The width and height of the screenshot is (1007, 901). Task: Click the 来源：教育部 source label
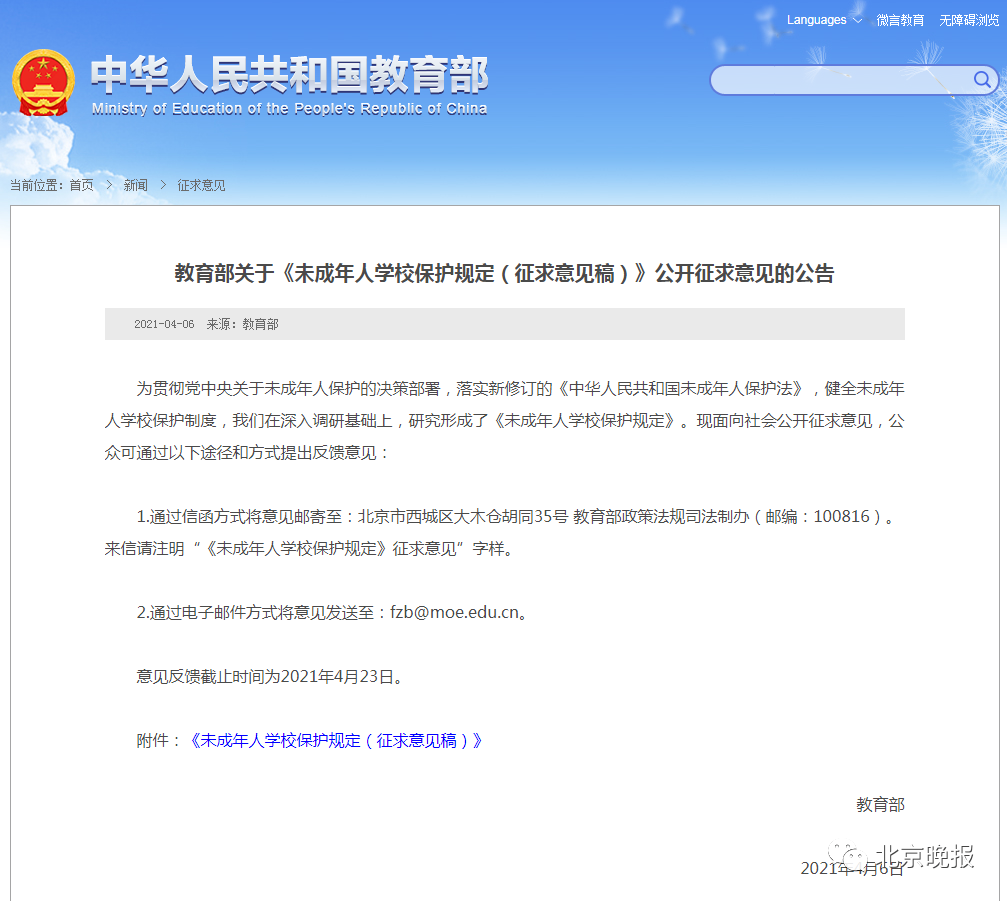point(242,324)
